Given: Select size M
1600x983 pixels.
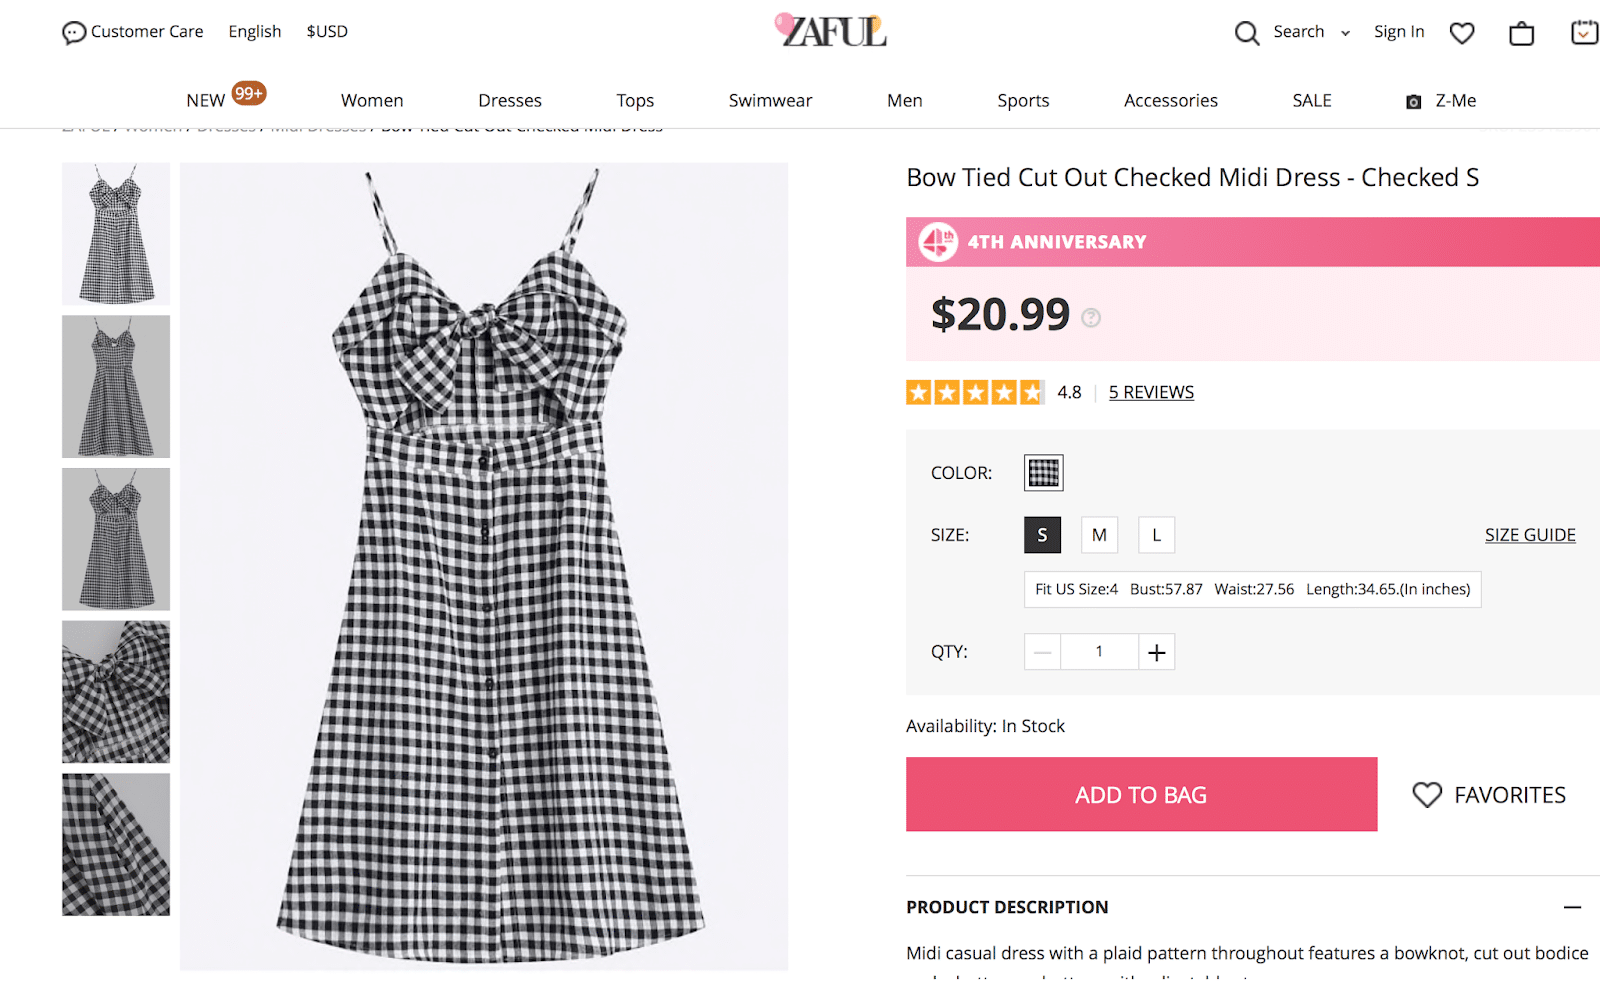Looking at the screenshot, I should point(1099,535).
